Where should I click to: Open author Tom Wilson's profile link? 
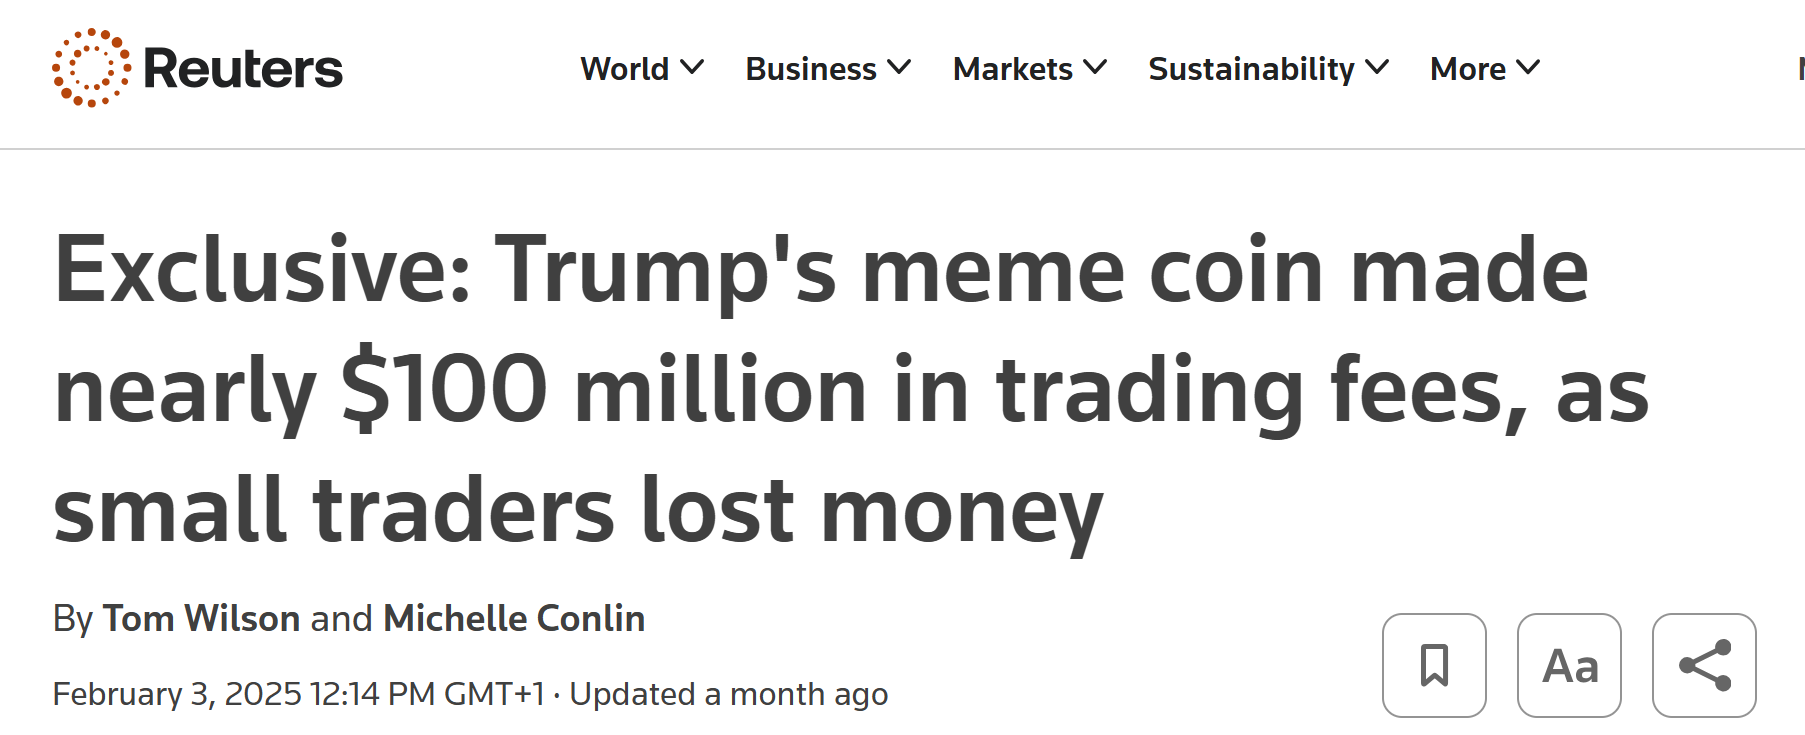(201, 619)
